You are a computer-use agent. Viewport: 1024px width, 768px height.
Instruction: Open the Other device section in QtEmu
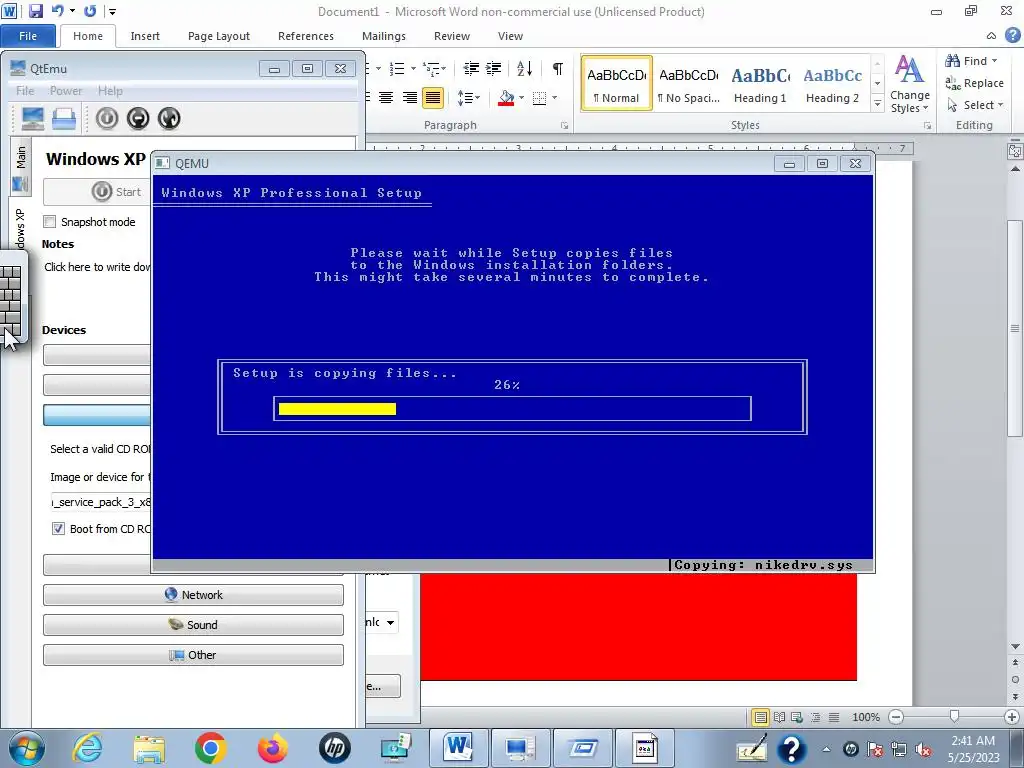193,655
